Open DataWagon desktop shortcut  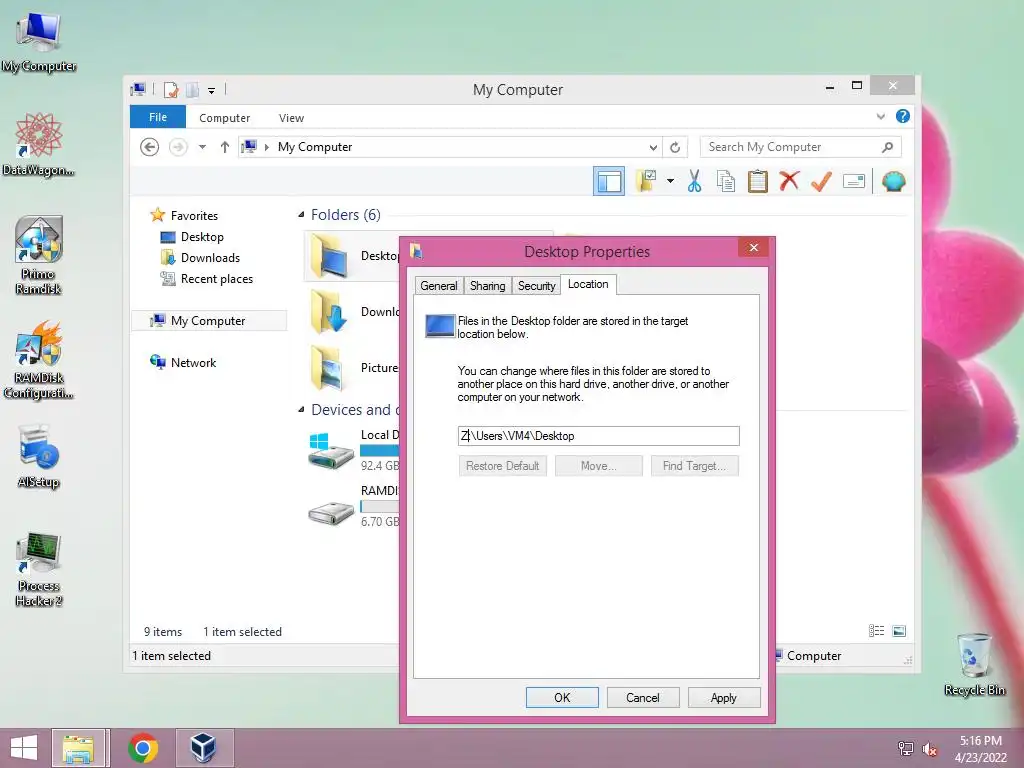pos(39,145)
